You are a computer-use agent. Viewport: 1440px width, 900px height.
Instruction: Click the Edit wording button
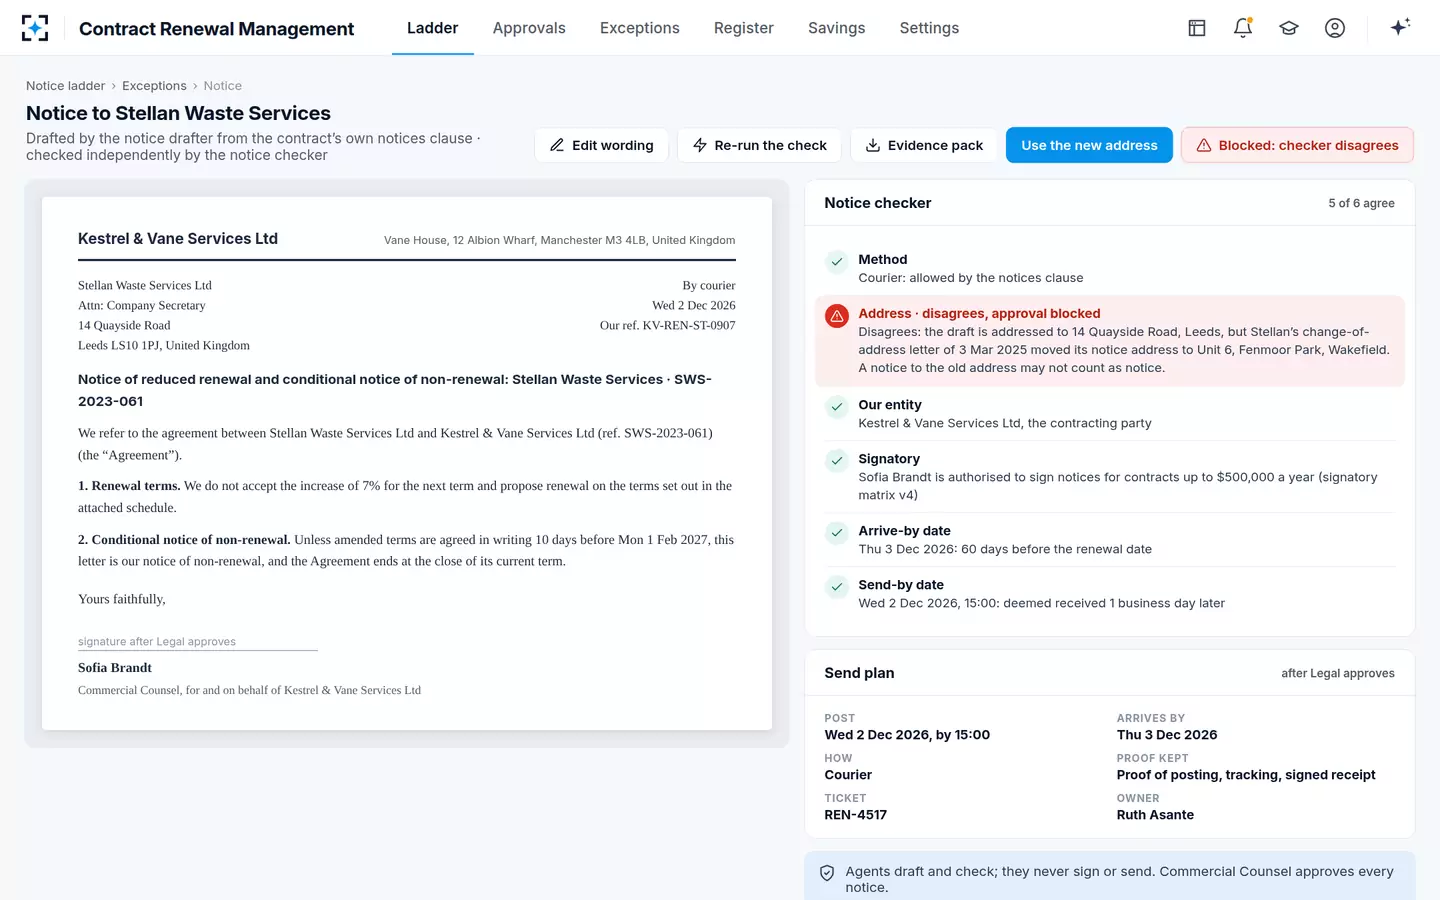602,145
